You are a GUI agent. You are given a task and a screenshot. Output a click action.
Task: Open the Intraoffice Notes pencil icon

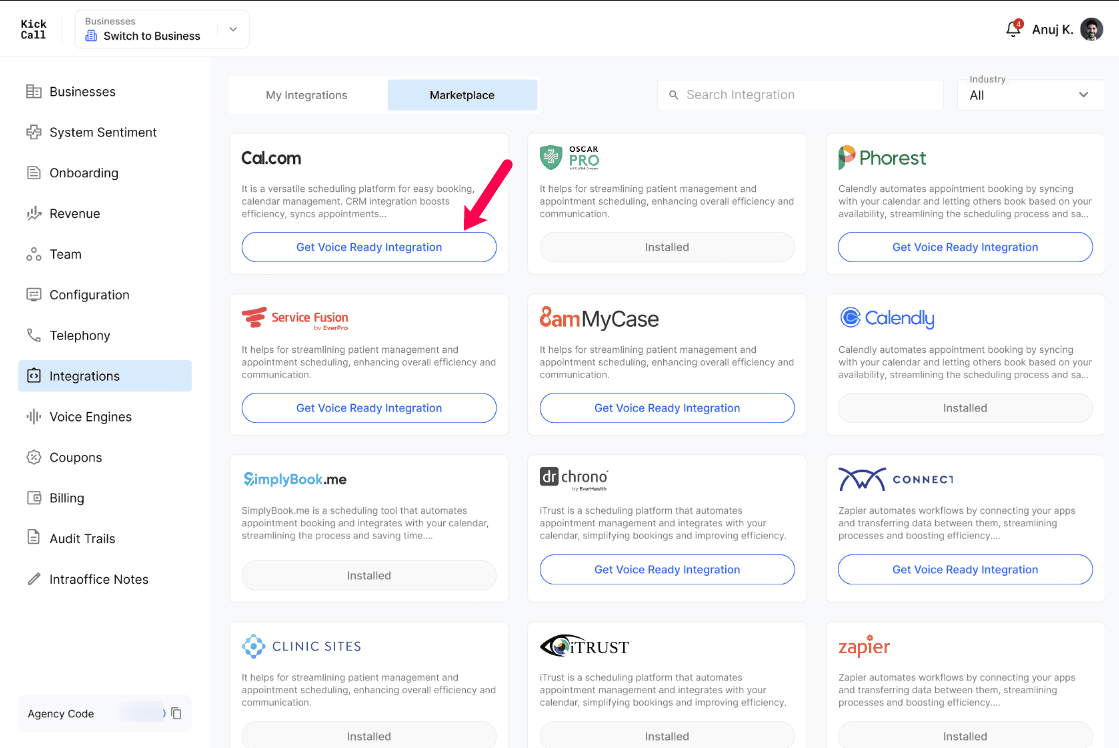pos(34,580)
